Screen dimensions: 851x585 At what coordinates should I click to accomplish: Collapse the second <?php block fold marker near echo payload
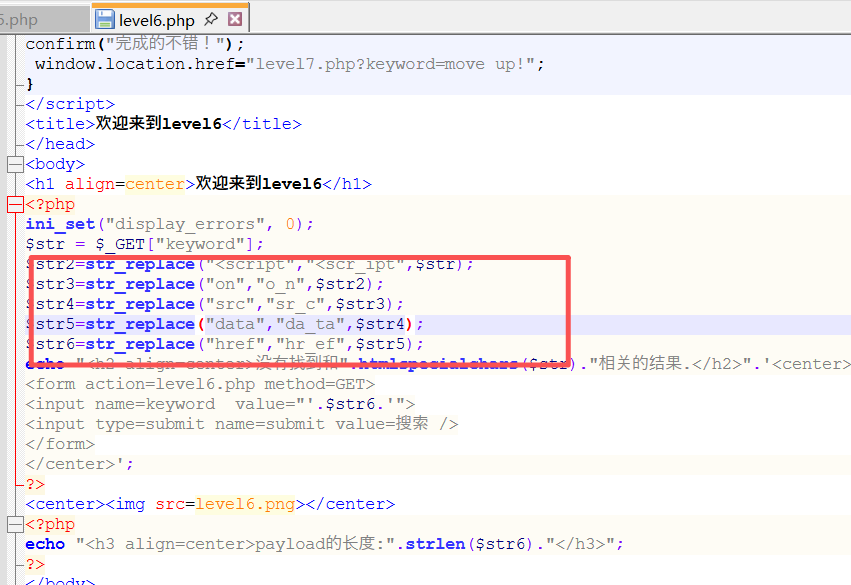point(15,524)
